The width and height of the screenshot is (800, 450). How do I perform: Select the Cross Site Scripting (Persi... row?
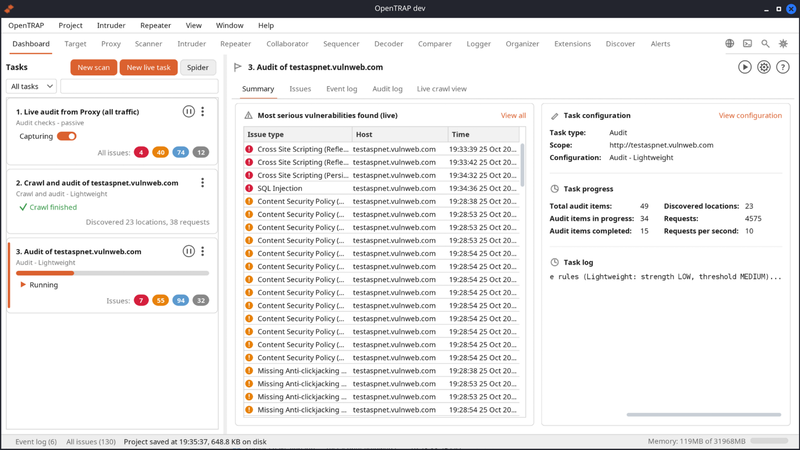[x=381, y=175]
